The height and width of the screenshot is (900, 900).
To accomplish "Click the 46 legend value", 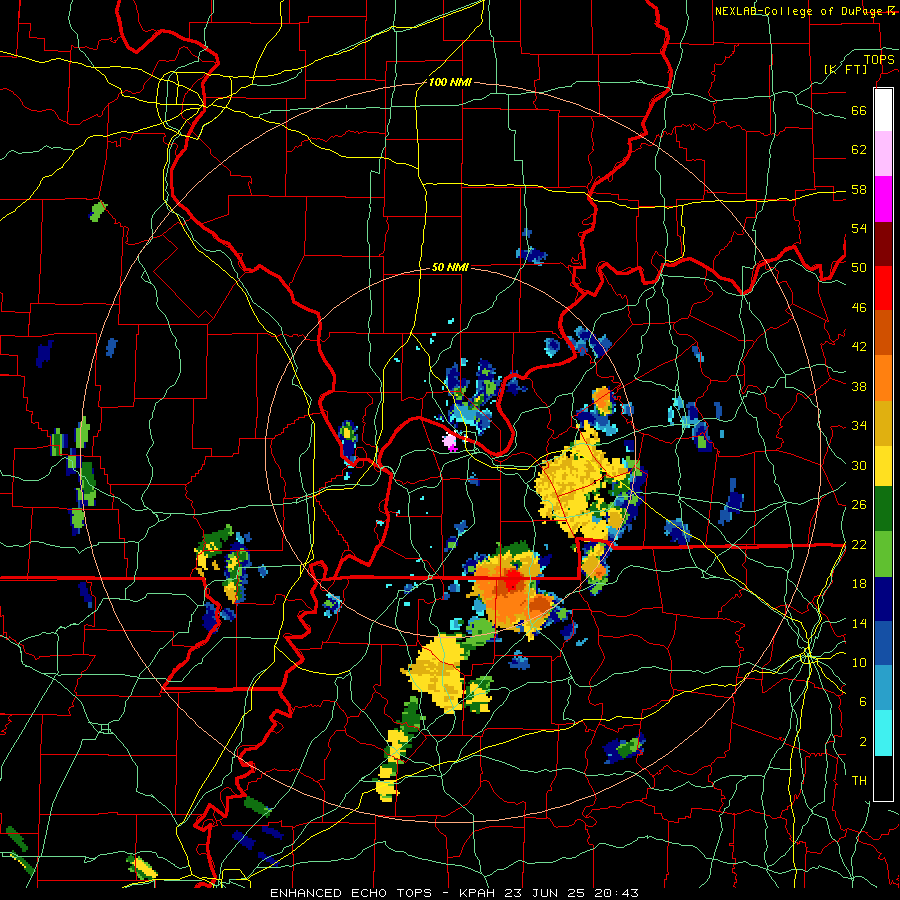I will click(859, 308).
